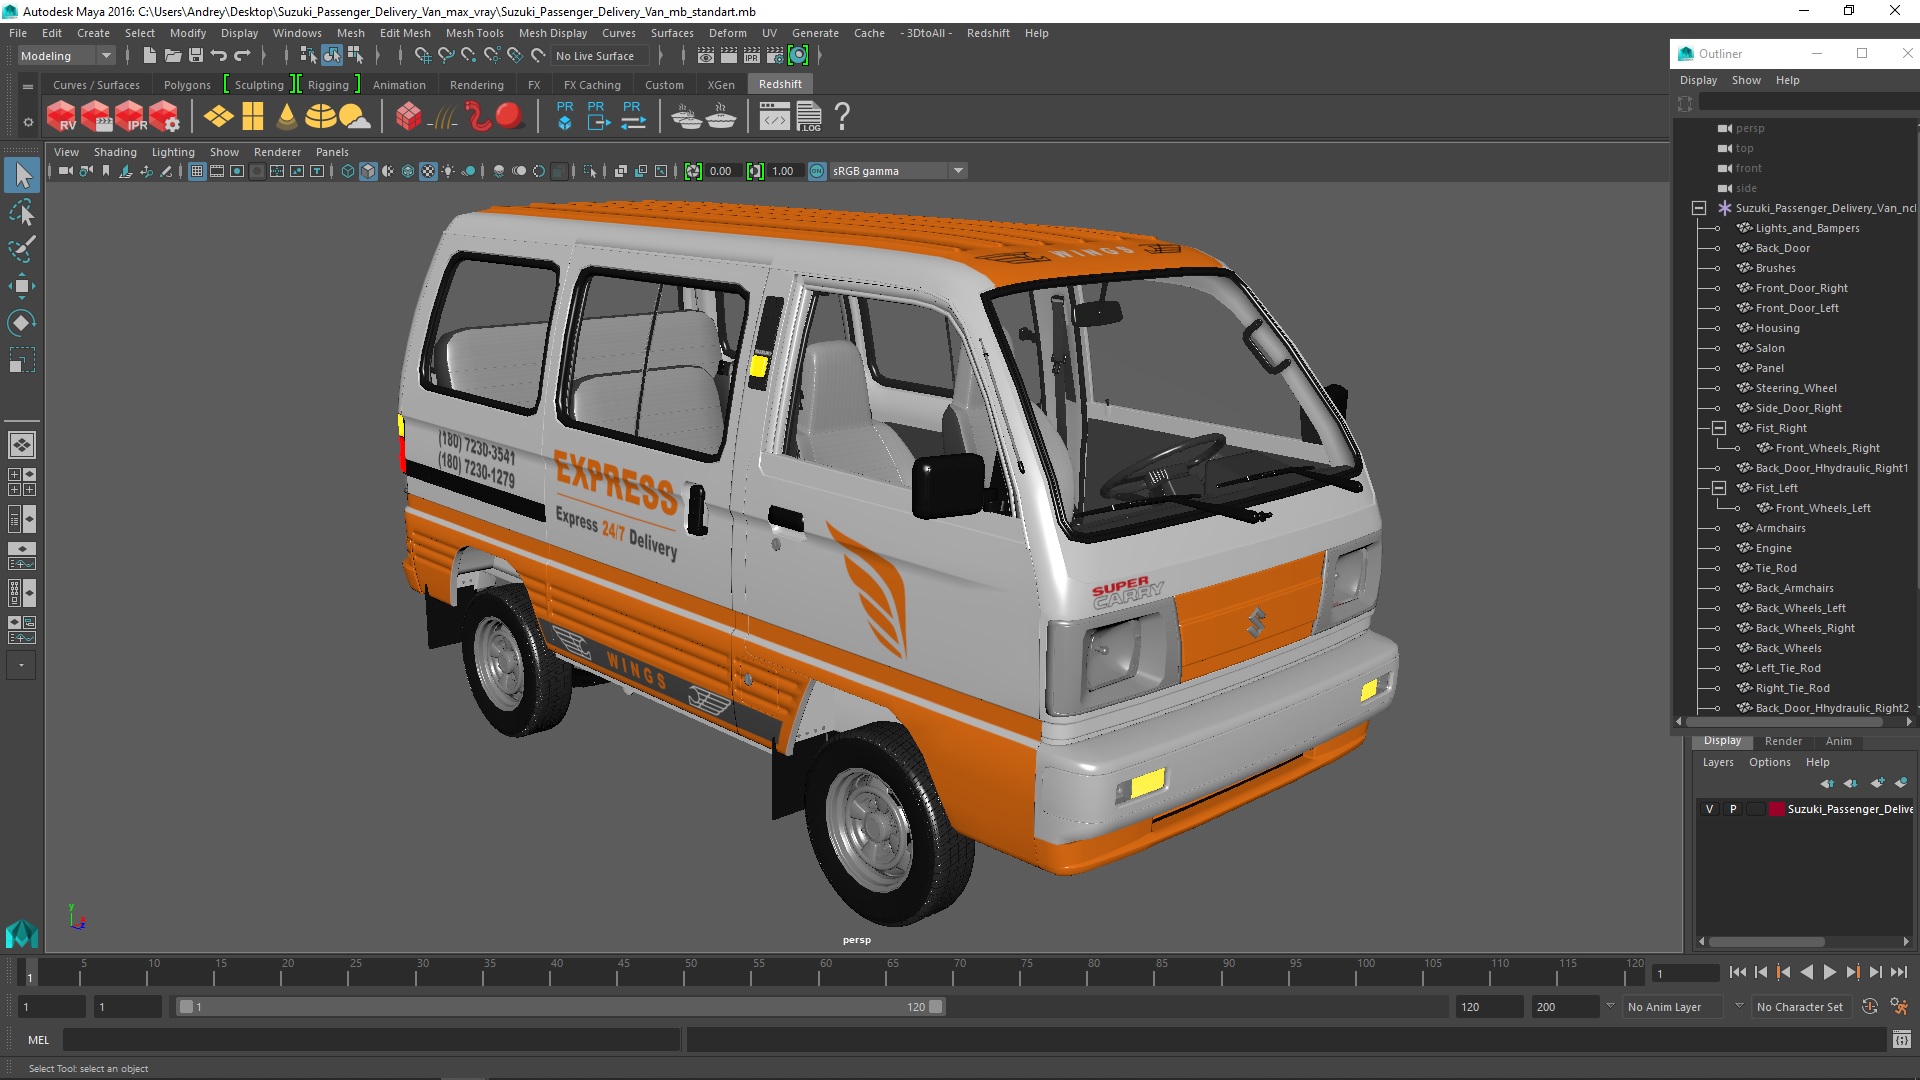
Task: Choose the Paint Selection tool
Action: [21, 249]
